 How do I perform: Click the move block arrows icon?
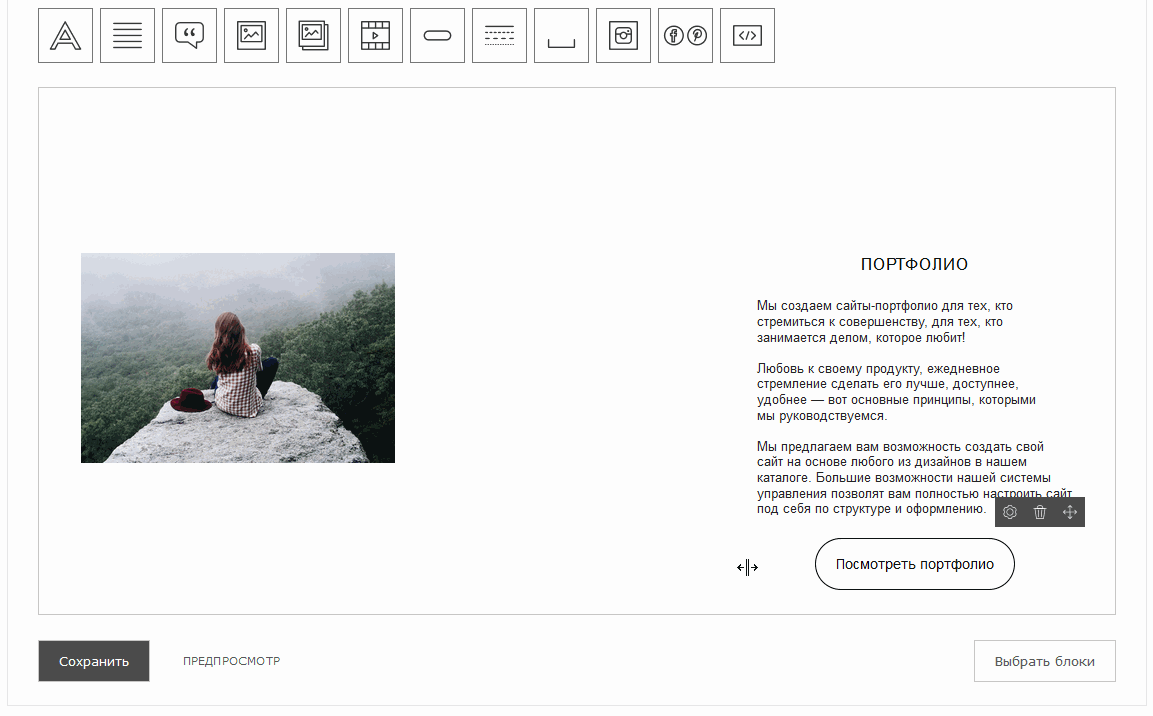pos(1070,512)
